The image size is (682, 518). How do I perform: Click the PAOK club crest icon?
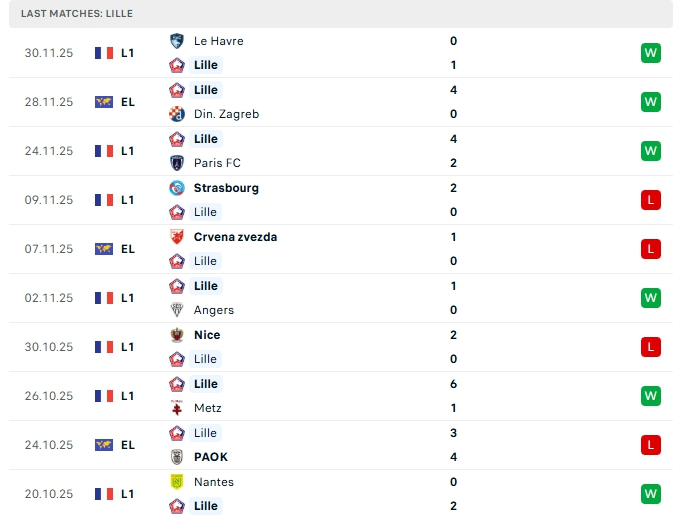click(177, 457)
